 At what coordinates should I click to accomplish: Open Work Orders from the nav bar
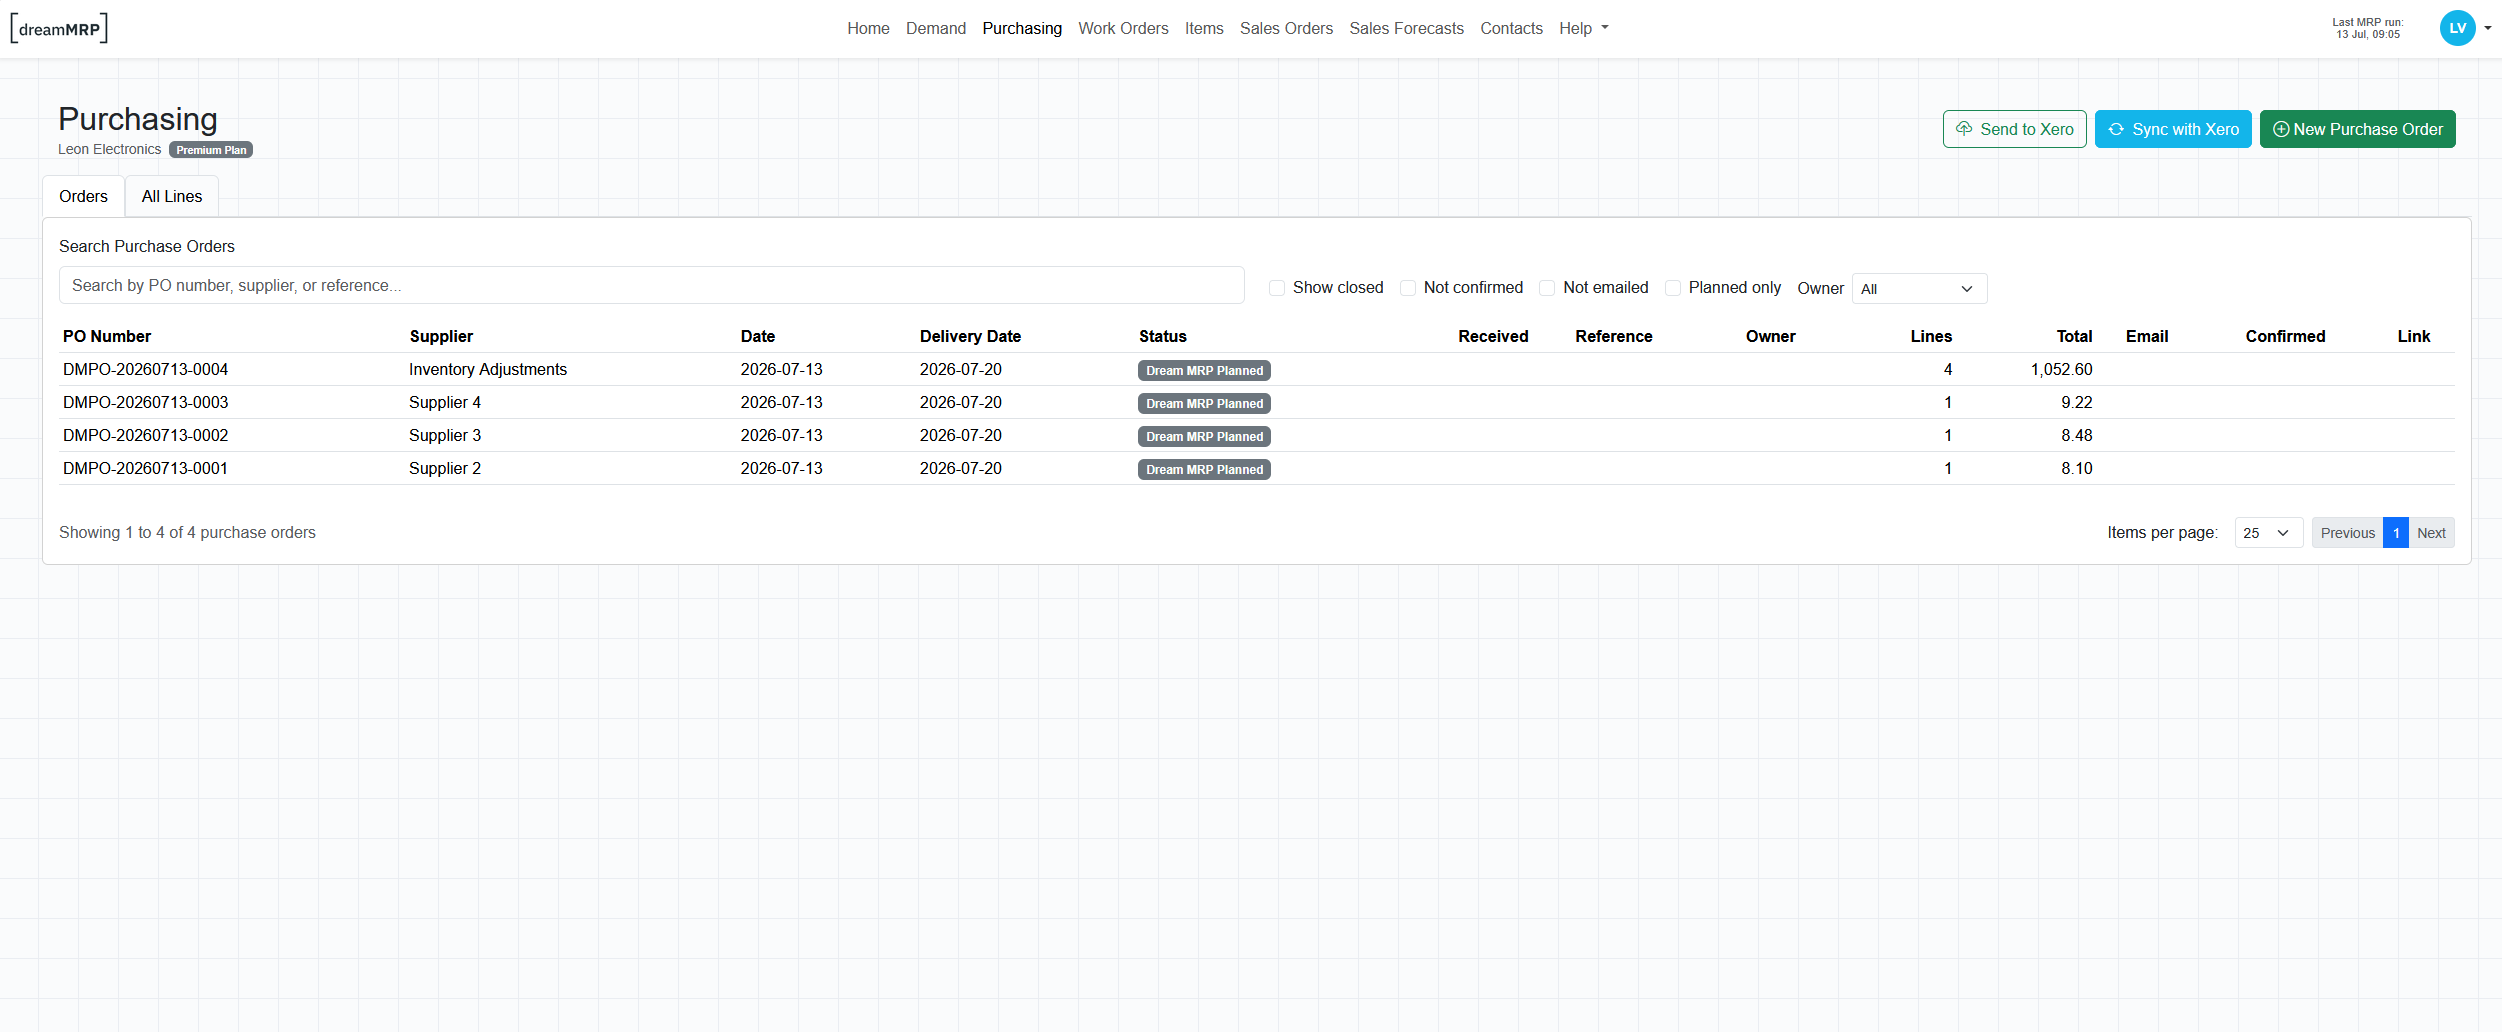tap(1123, 28)
